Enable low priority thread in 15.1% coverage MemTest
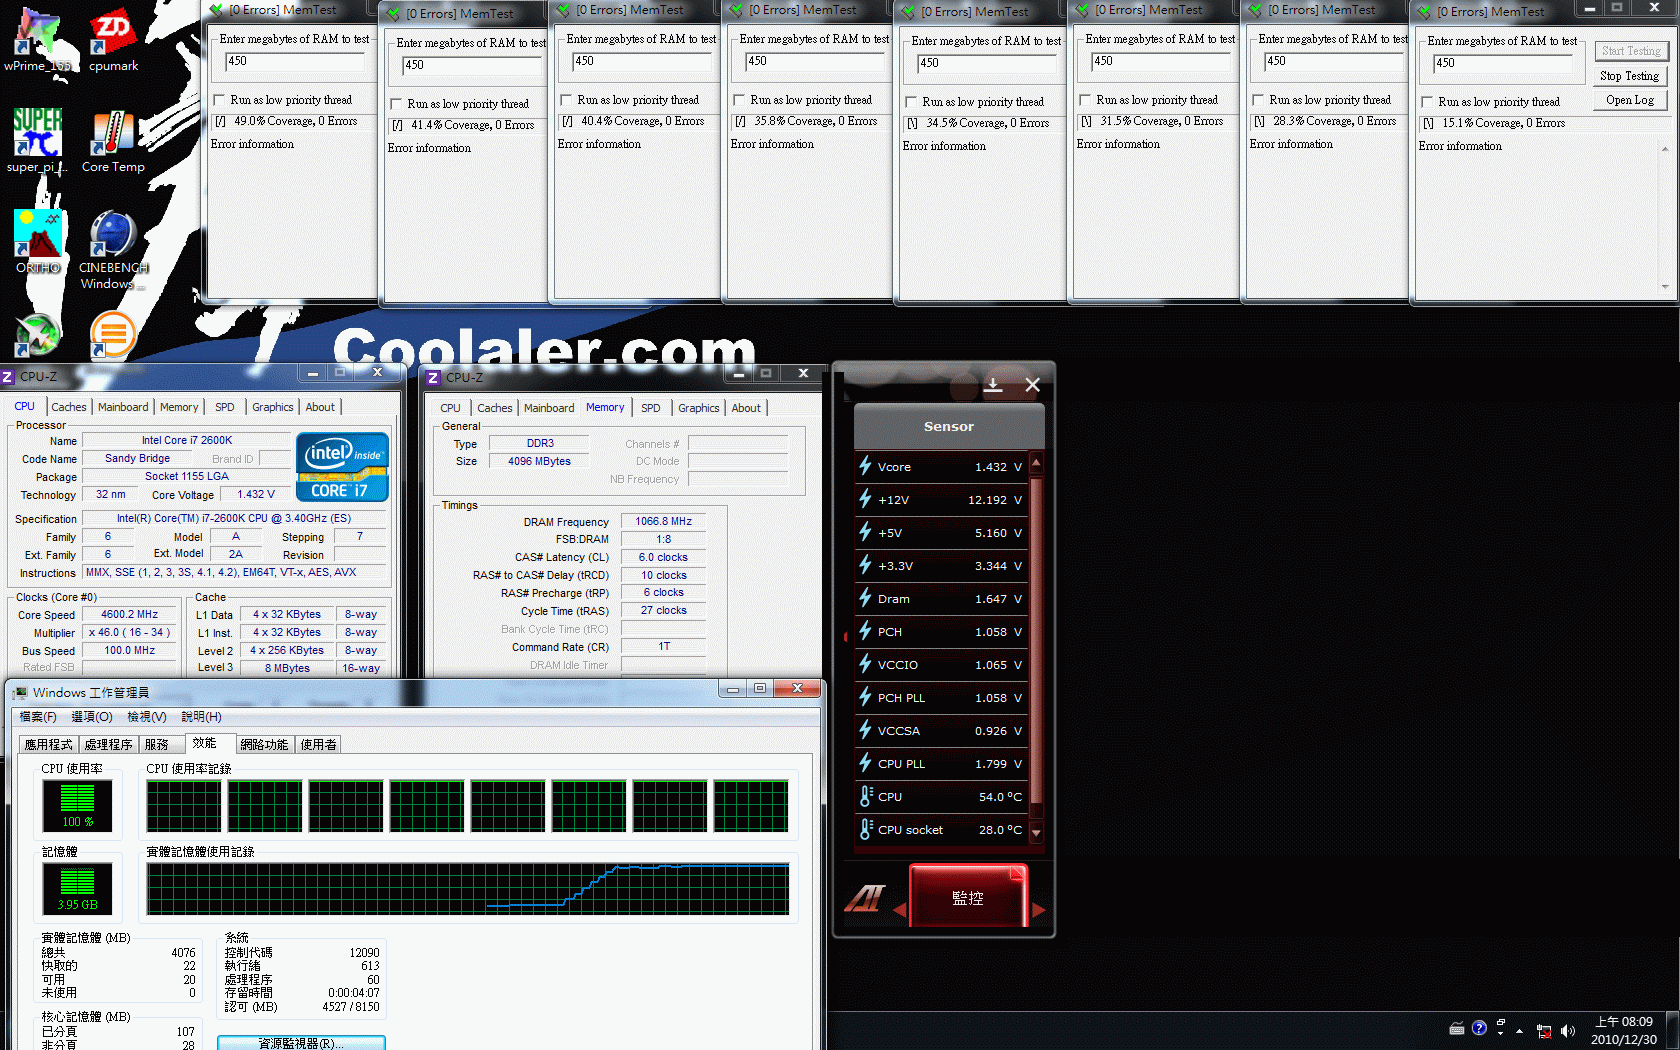This screenshot has width=1680, height=1050. click(1428, 102)
